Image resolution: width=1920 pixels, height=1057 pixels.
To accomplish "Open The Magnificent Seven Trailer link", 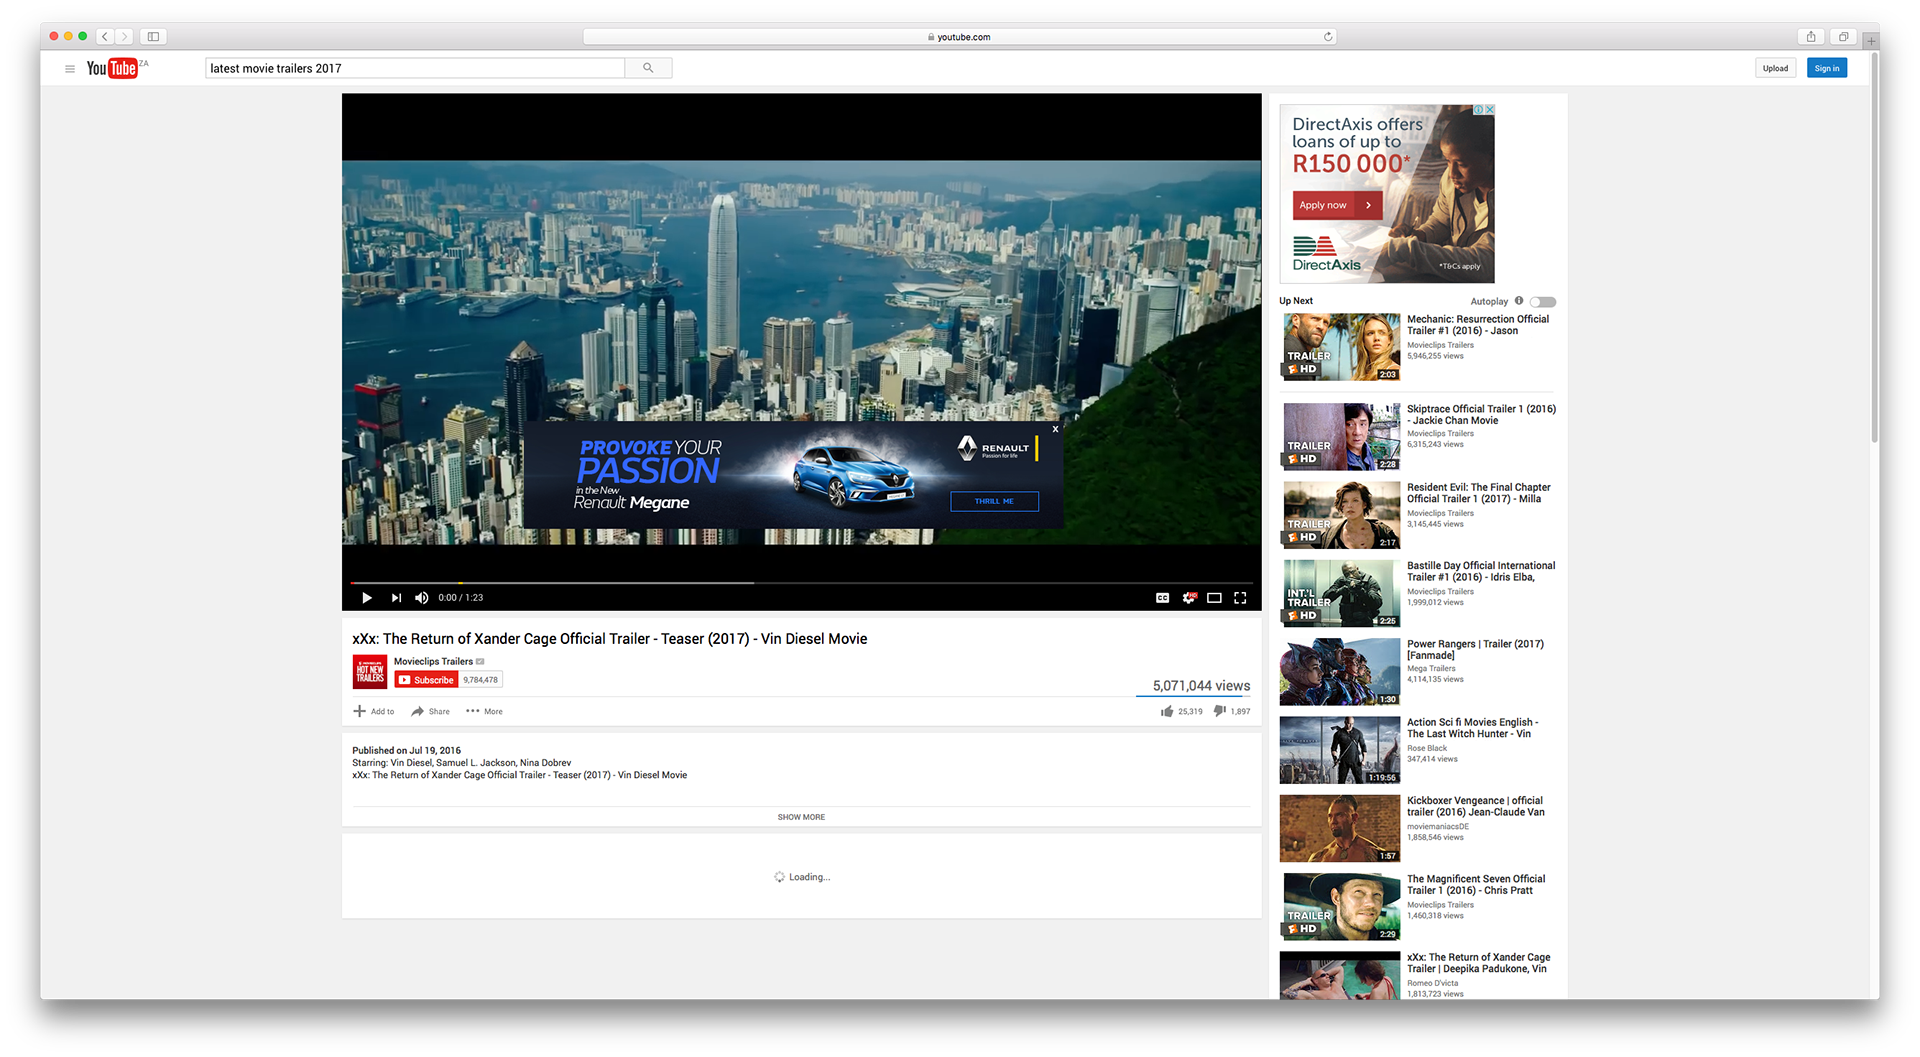I will (x=1476, y=885).
